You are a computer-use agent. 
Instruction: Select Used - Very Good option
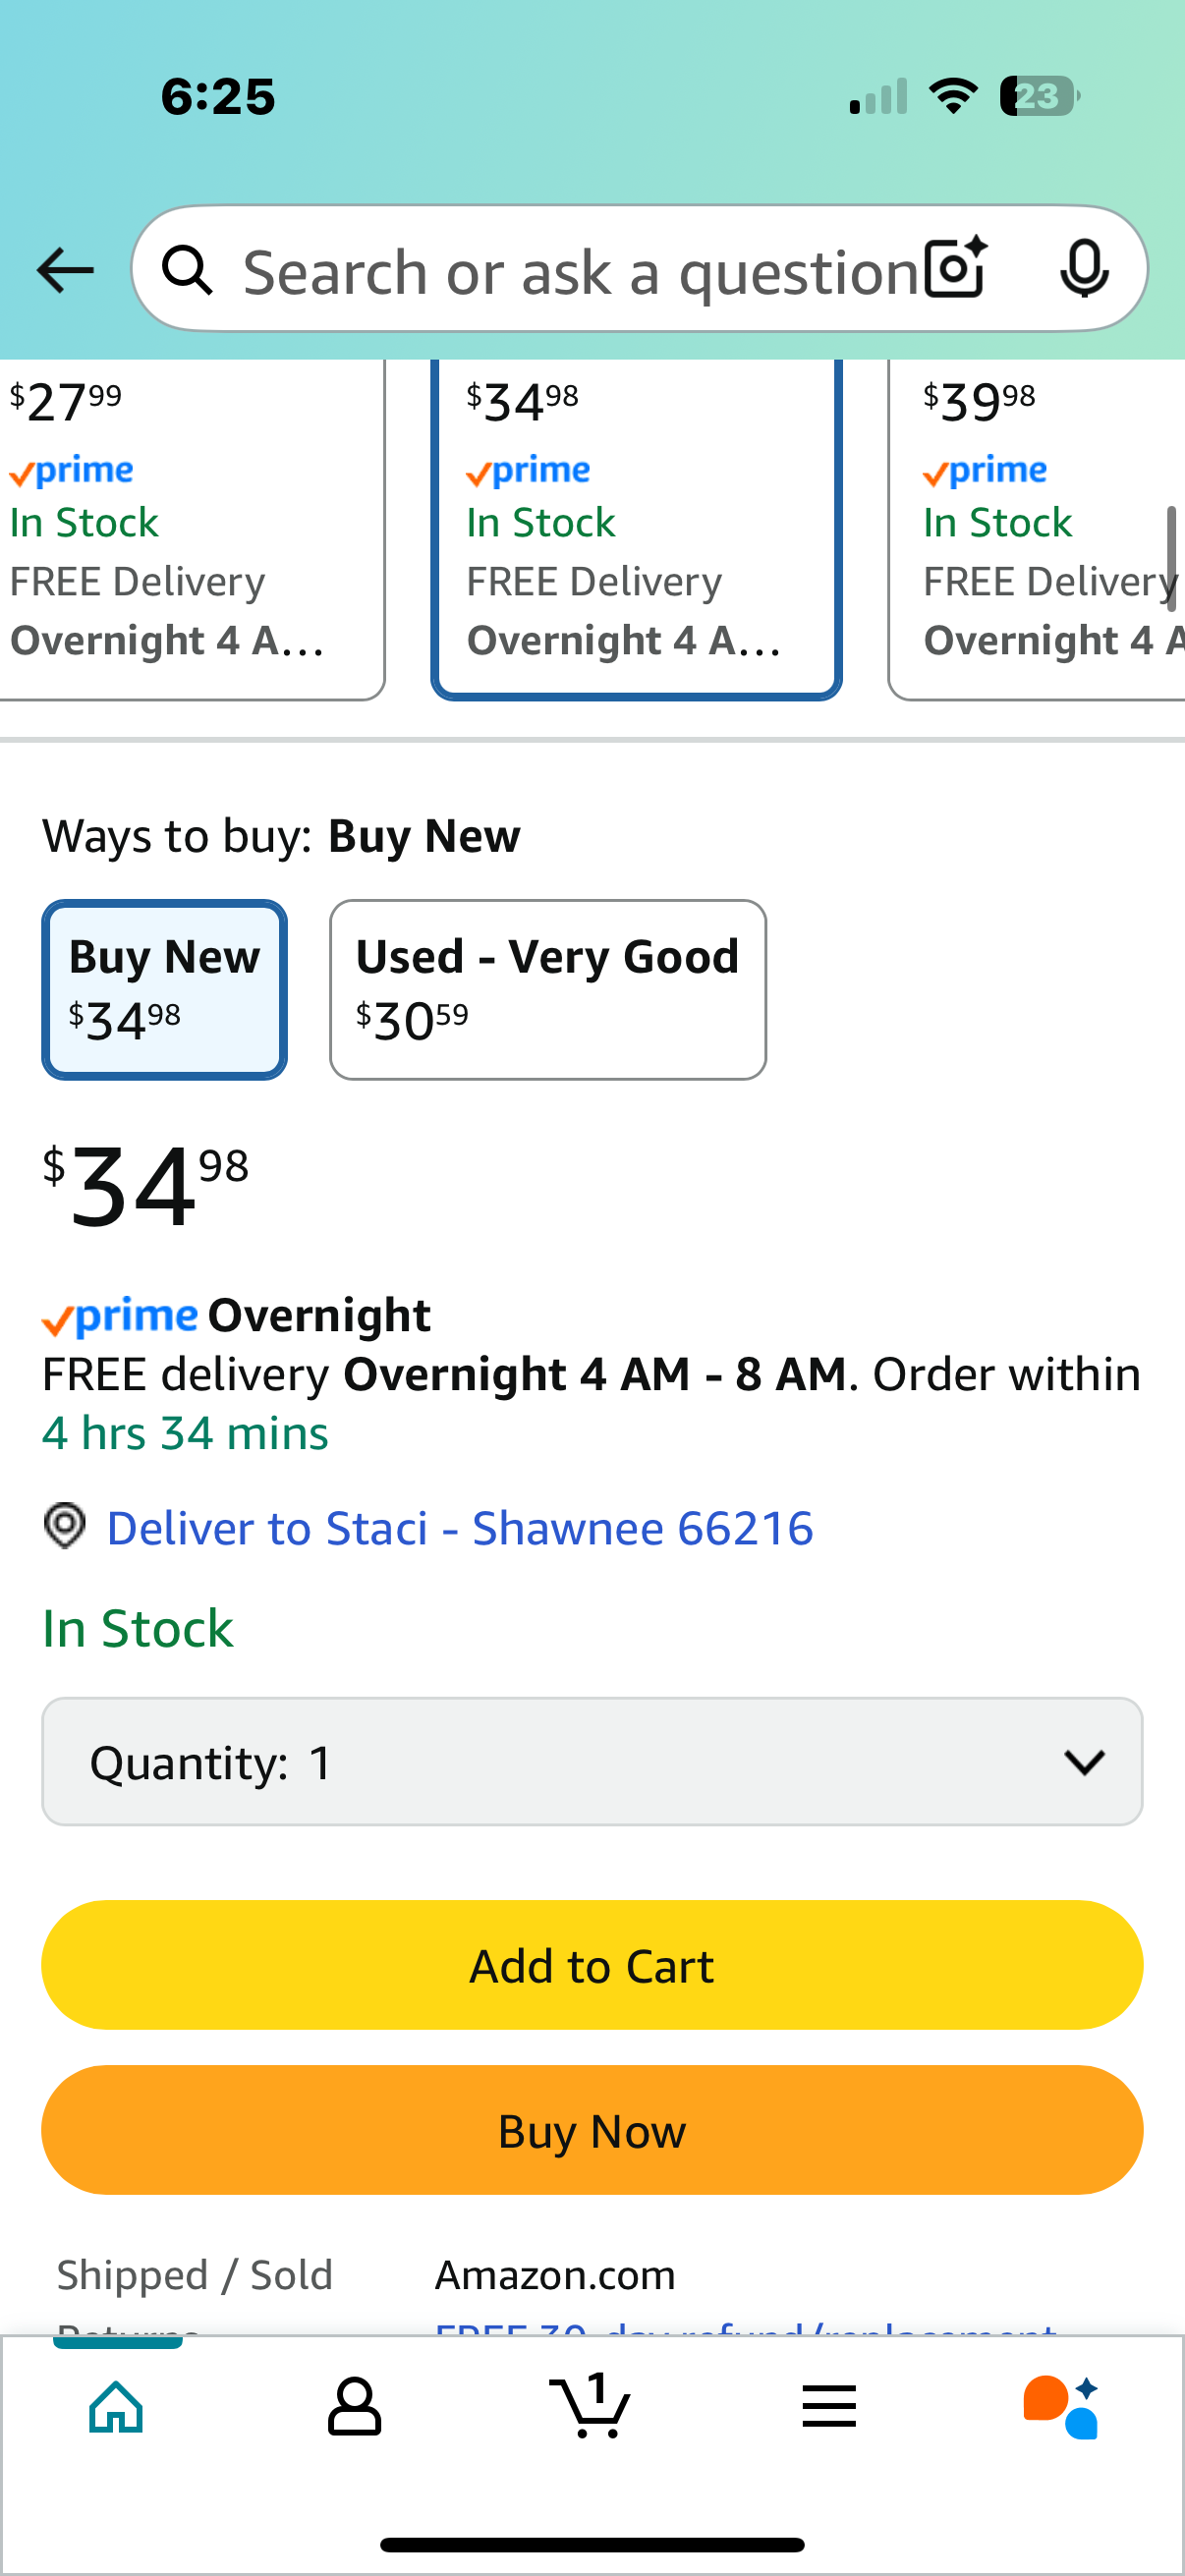point(548,989)
